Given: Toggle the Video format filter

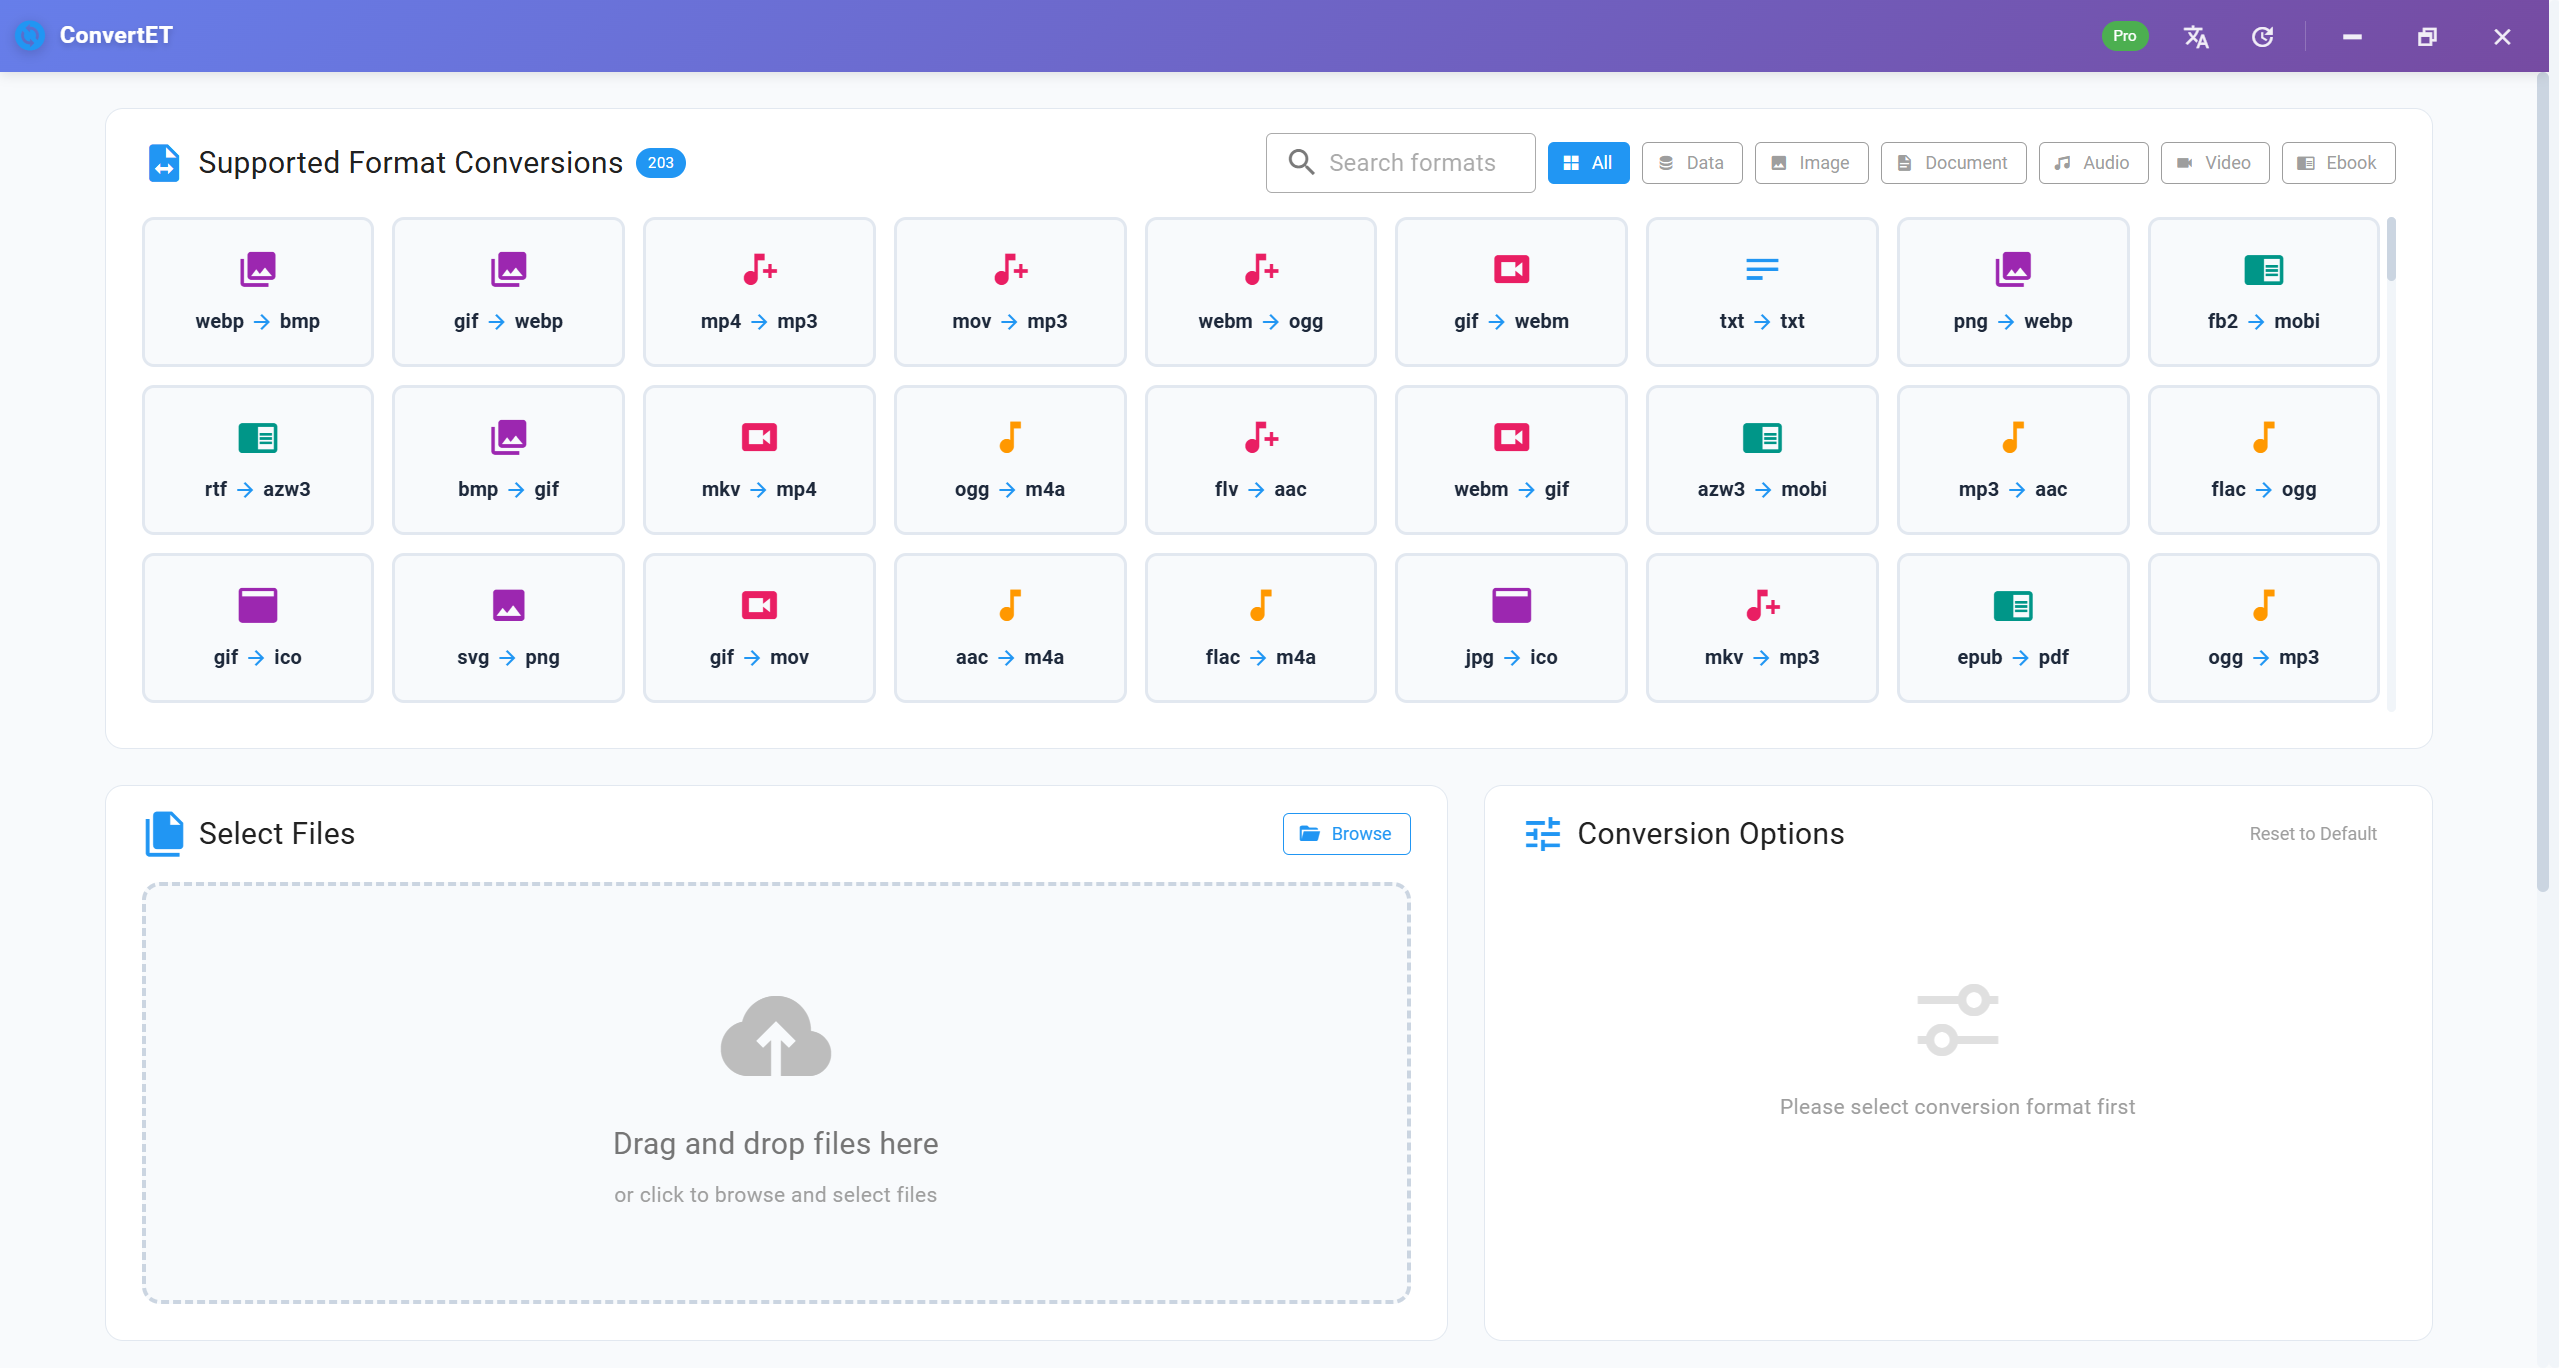Looking at the screenshot, I should (2213, 162).
